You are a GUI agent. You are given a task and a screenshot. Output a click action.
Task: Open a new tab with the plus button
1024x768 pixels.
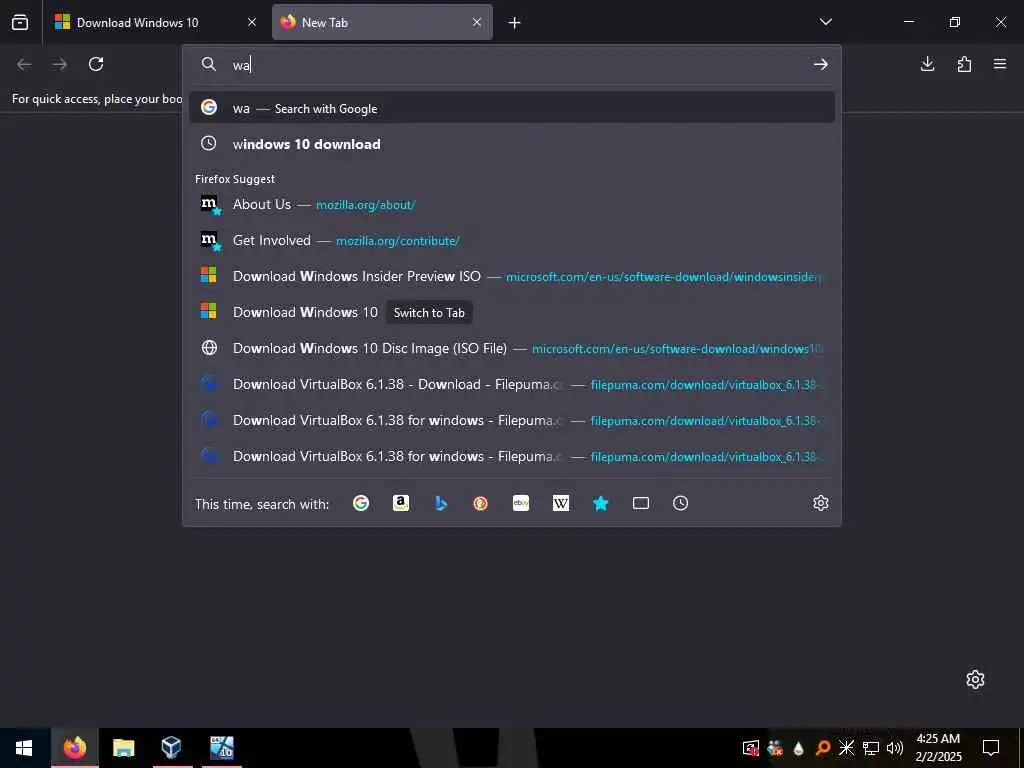tap(515, 23)
